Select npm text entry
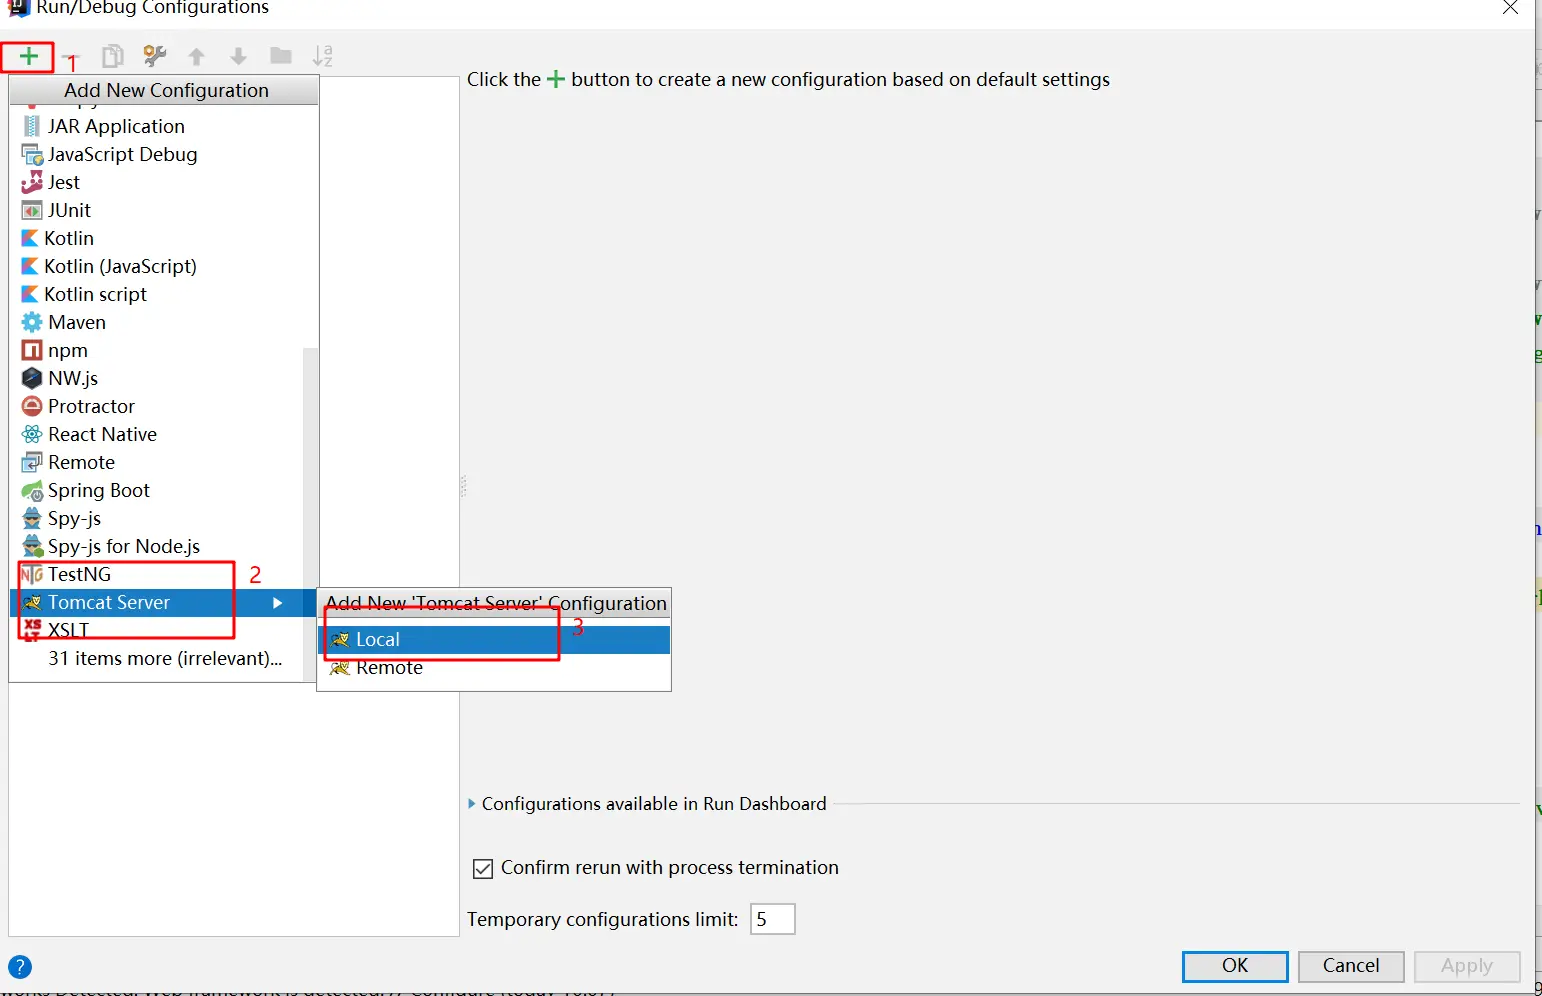1542x996 pixels. point(68,350)
